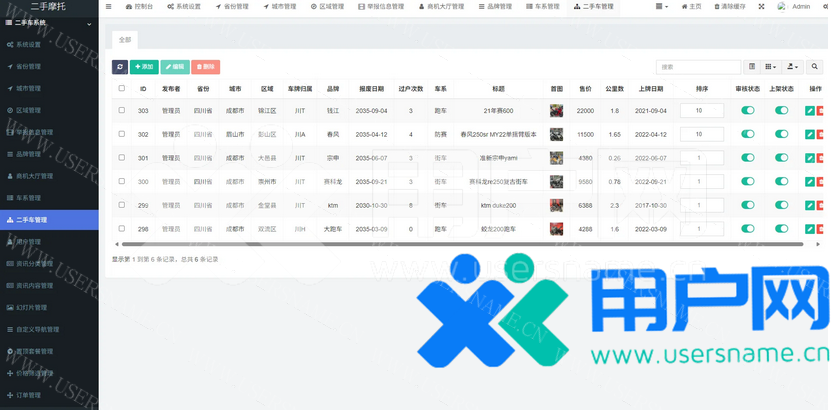Click the fullscreen icon in the top bar
832x410 pixels.
[x=761, y=6]
